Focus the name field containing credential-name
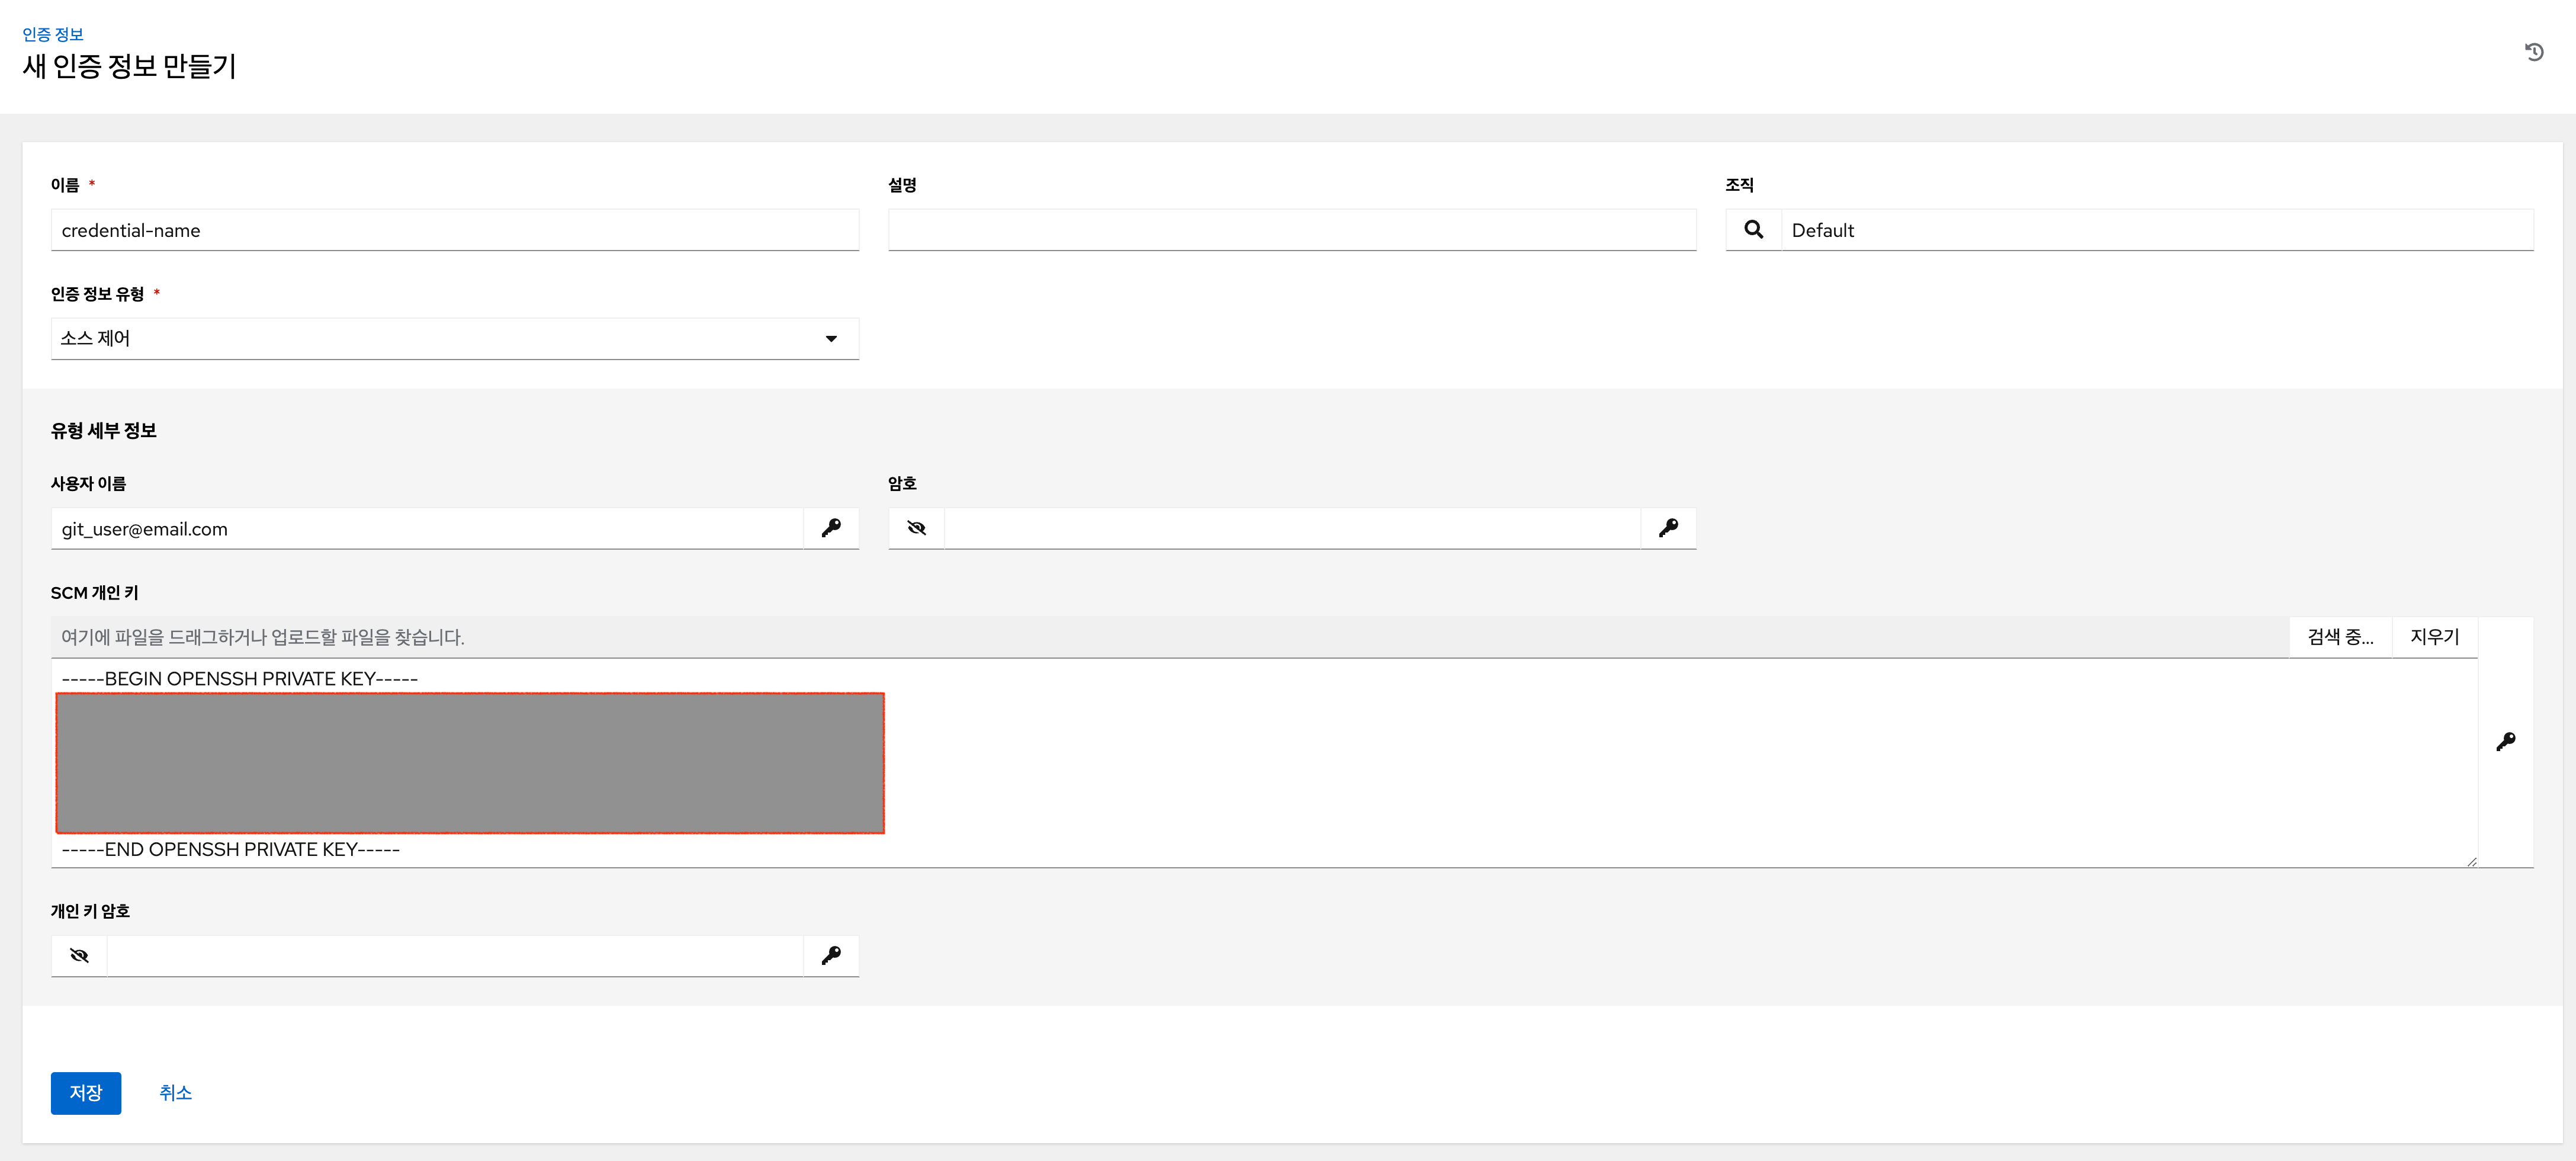 pos(455,230)
